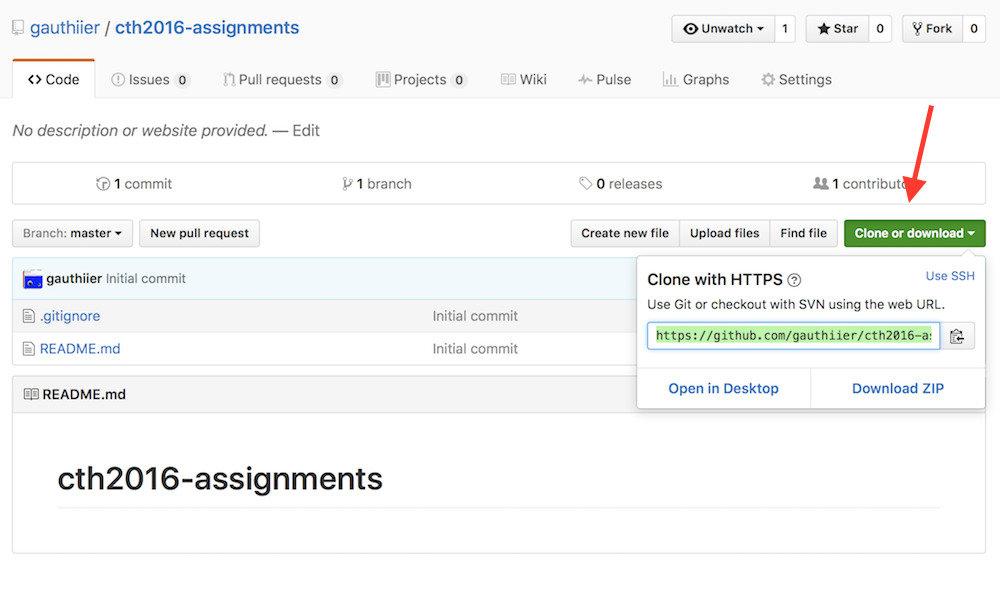Open the .gitignore file
The height and width of the screenshot is (594, 1000).
[x=70, y=316]
